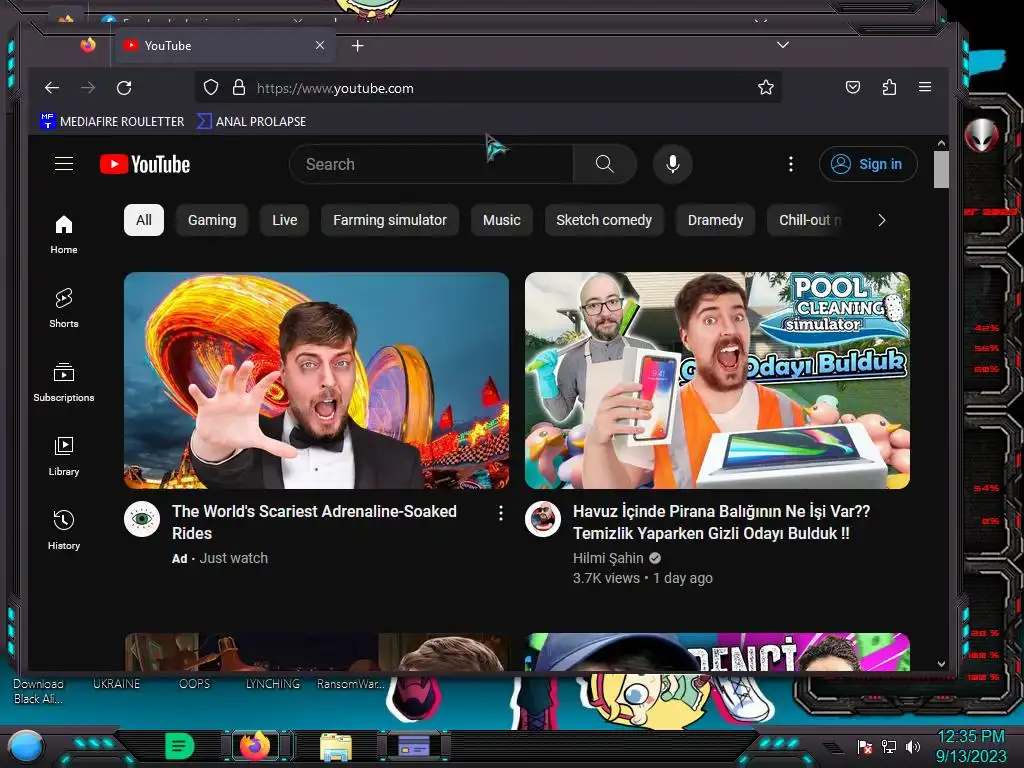Viewport: 1024px width, 768px height.
Task: Open File Explorer from taskbar
Action: pos(336,747)
